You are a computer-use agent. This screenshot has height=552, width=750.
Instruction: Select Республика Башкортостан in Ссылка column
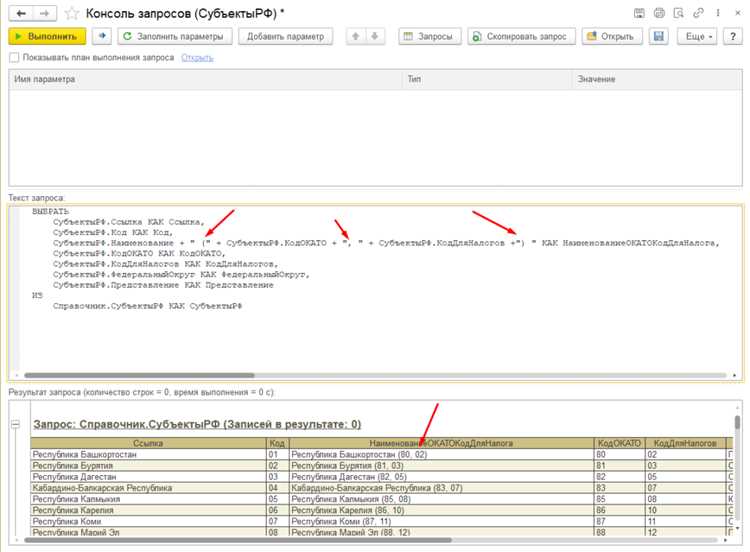[148, 454]
